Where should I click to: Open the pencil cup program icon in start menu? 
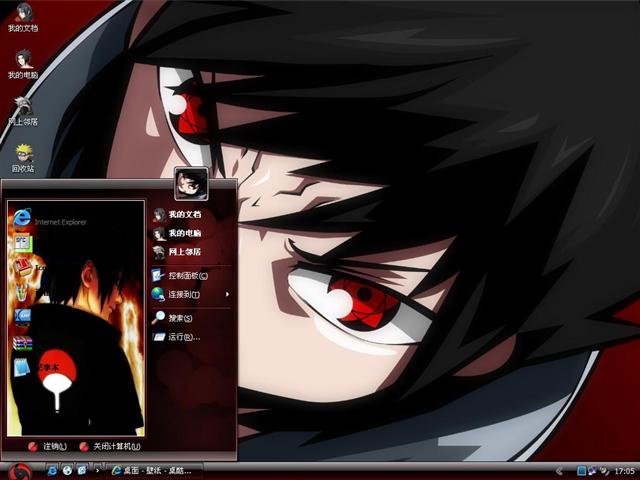click(x=22, y=292)
